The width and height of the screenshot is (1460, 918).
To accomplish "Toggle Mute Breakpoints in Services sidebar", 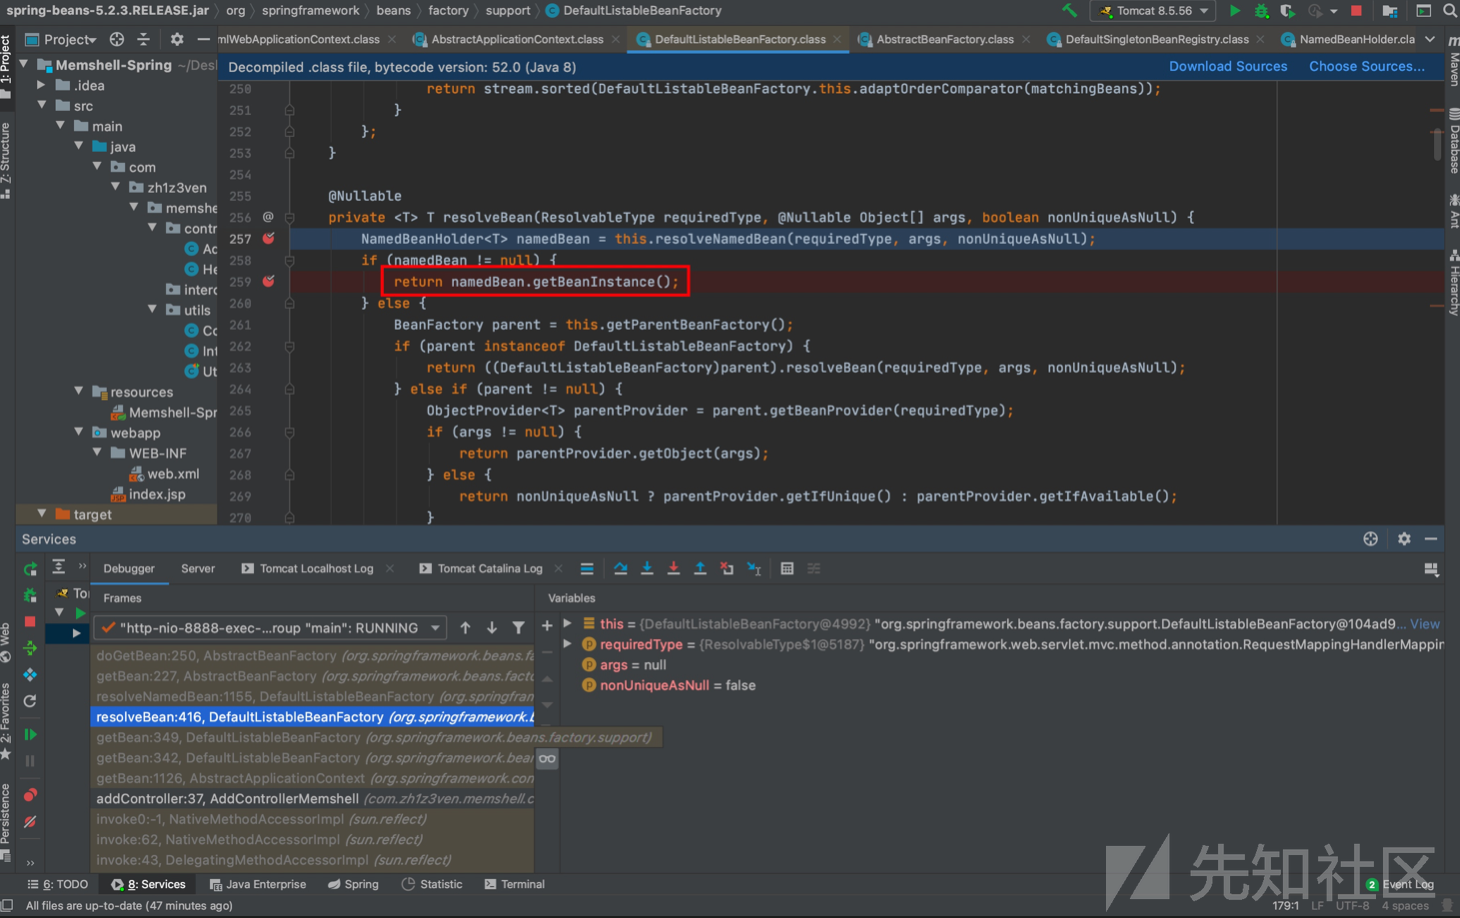I will [x=30, y=822].
